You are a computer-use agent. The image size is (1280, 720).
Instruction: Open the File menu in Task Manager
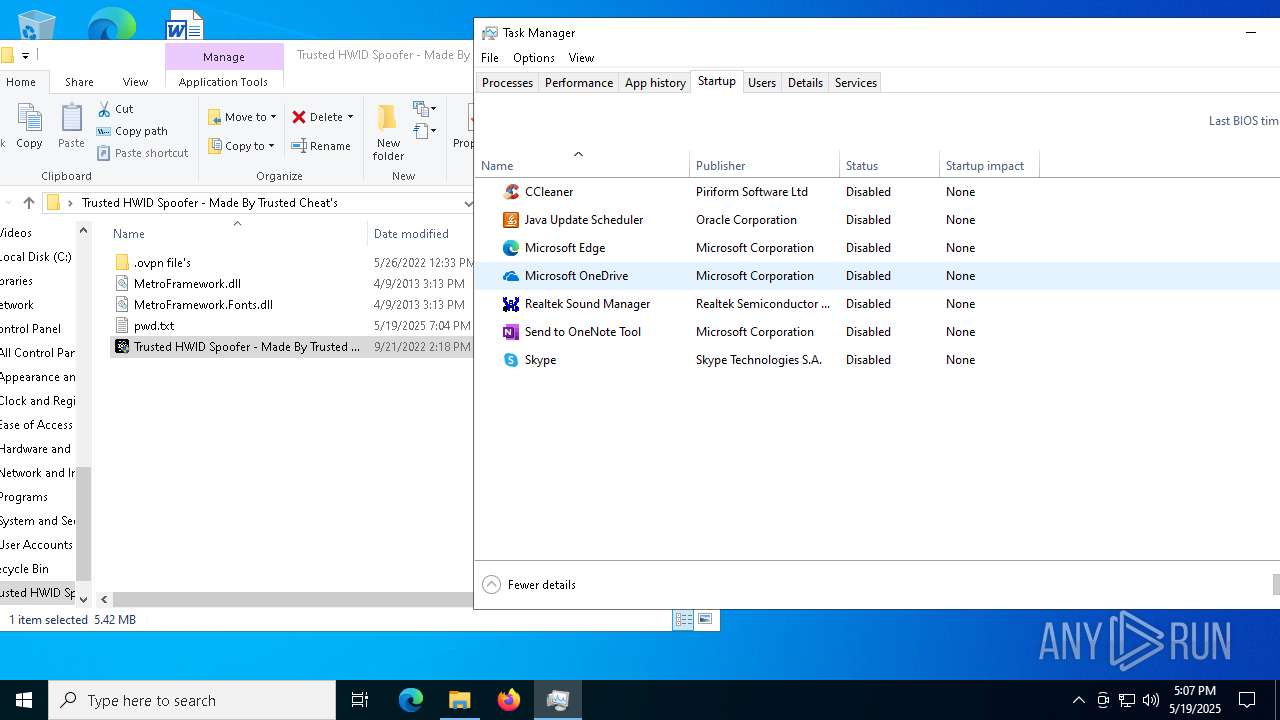click(490, 58)
